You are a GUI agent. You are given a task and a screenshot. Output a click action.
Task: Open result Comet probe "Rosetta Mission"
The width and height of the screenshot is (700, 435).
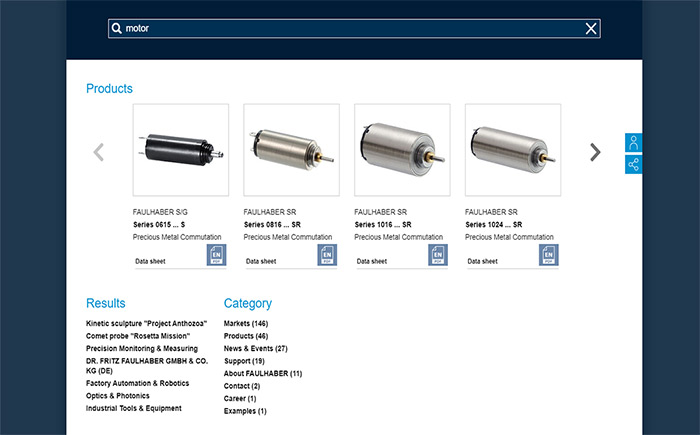(x=138, y=336)
